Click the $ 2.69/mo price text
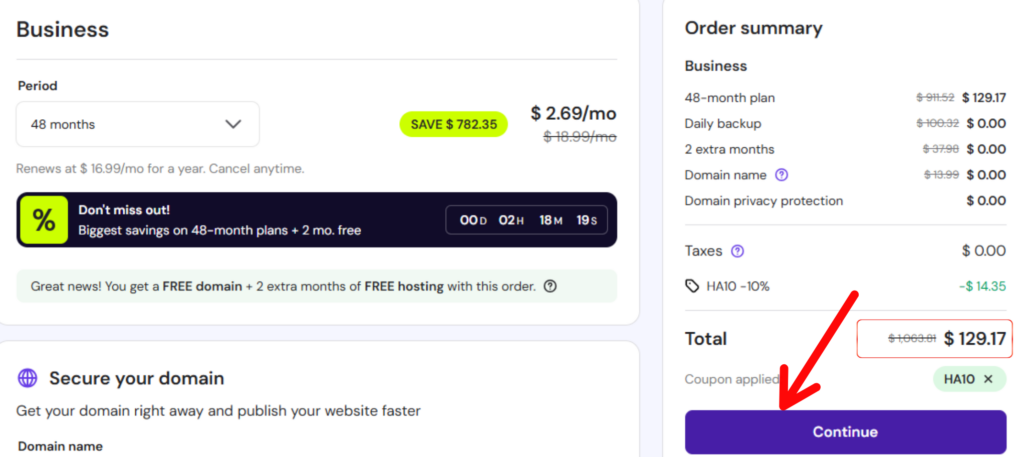This screenshot has width=1024, height=457. pos(573,112)
